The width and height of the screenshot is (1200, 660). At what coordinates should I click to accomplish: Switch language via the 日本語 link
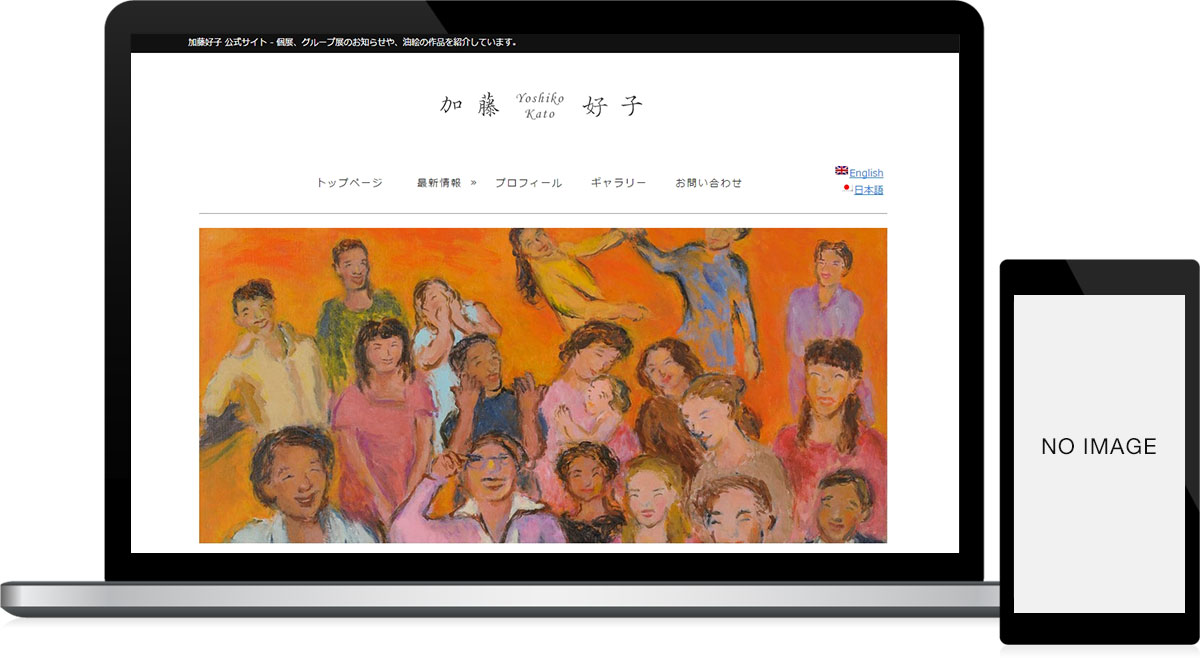[869, 190]
